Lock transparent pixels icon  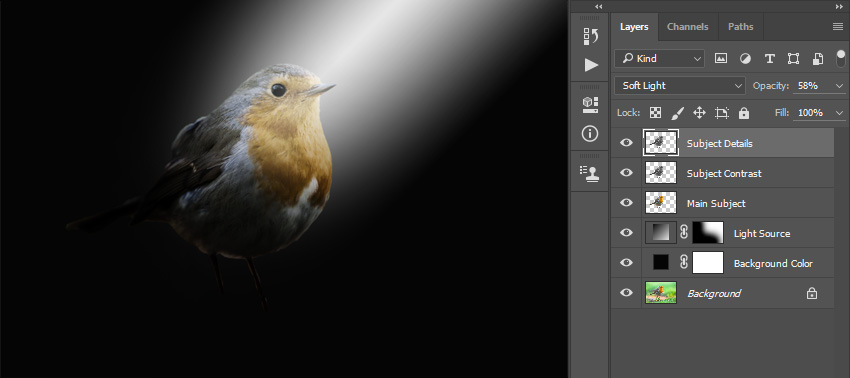tap(655, 113)
